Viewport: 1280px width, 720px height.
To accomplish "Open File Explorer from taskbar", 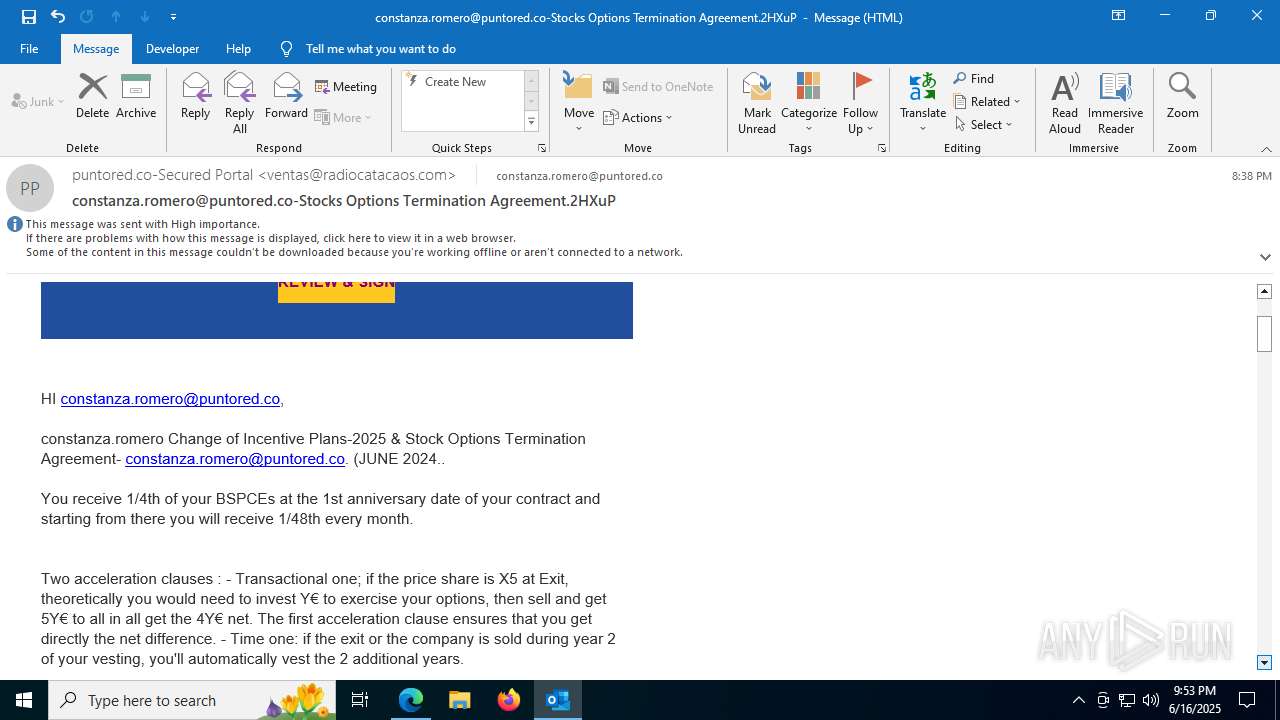I will tap(460, 700).
